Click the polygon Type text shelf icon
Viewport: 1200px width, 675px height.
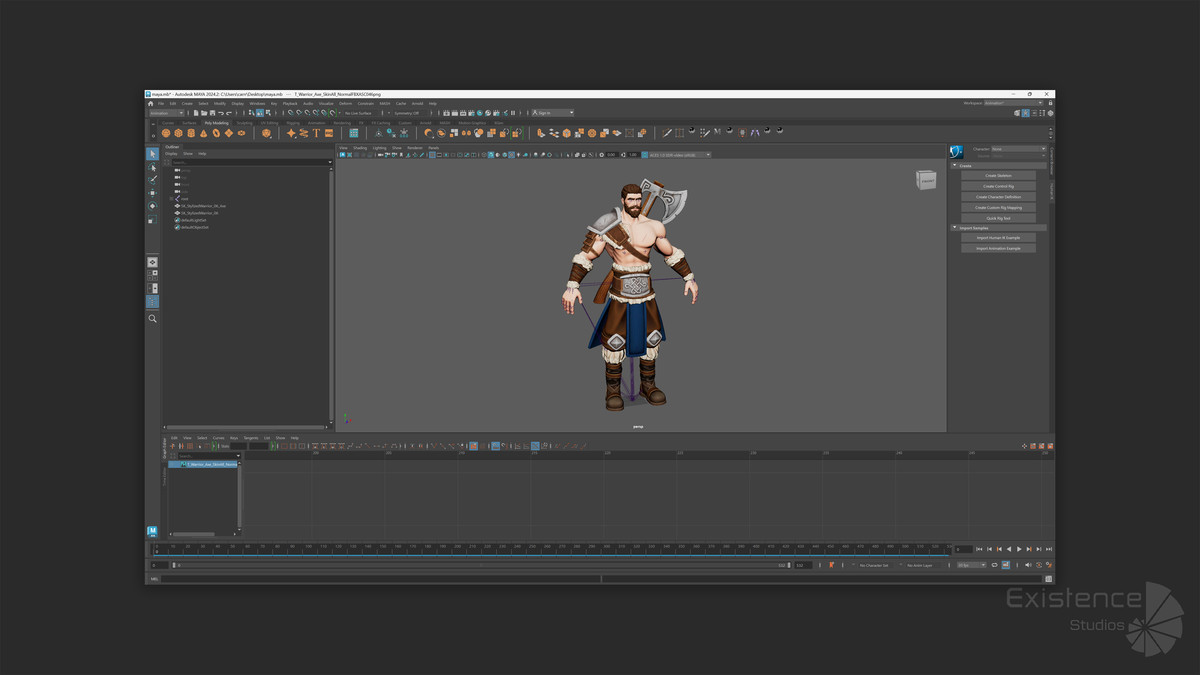[316, 133]
